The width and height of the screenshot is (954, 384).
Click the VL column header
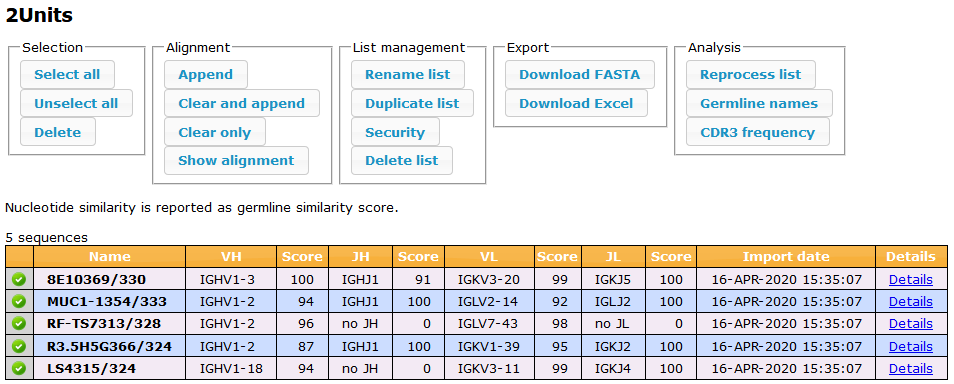click(x=489, y=257)
